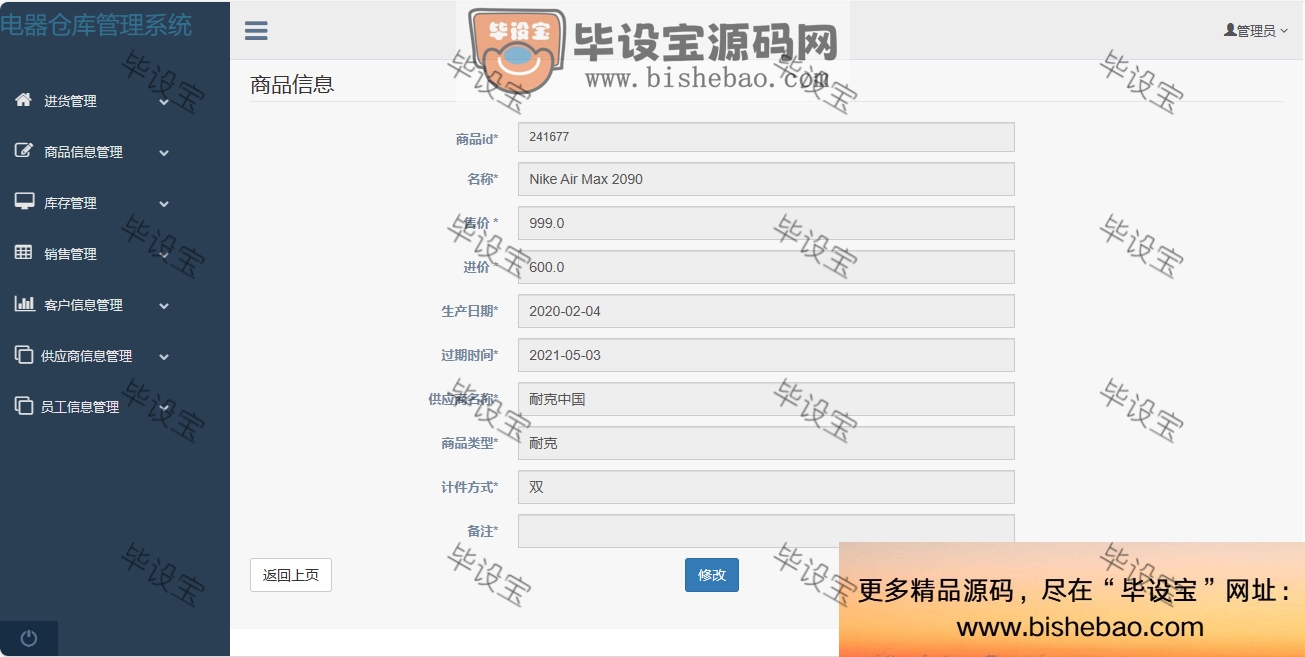Click the 管理员 account label
Image resolution: width=1305 pixels, height=657 pixels.
pos(1256,31)
